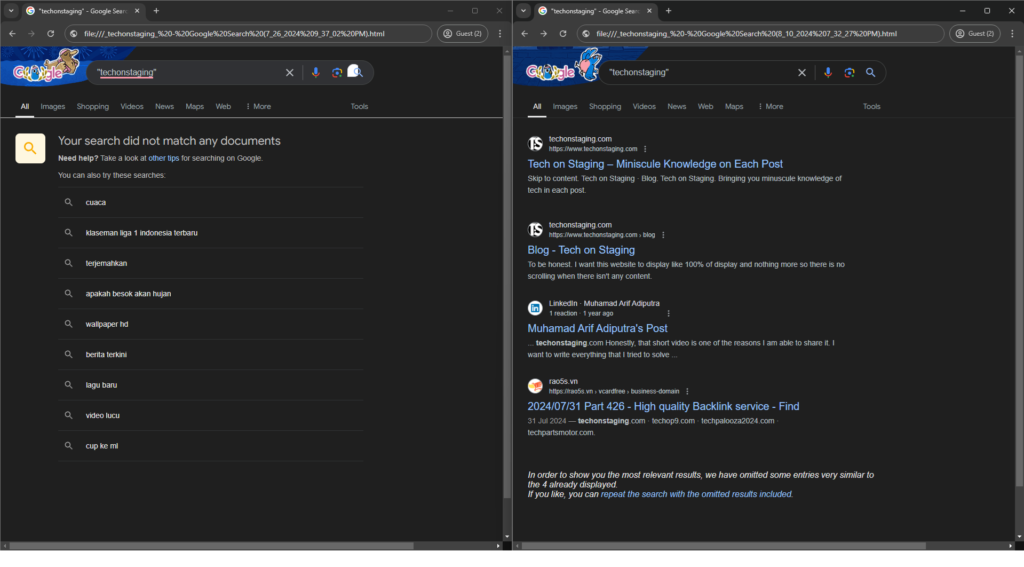The width and height of the screenshot is (1024, 567).
Task: Open tab search chevron in right window
Action: pyautogui.click(x=522, y=11)
